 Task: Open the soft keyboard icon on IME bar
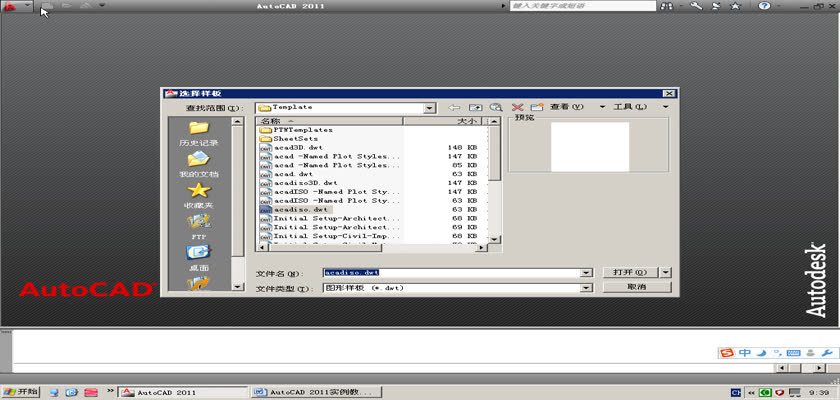click(794, 353)
